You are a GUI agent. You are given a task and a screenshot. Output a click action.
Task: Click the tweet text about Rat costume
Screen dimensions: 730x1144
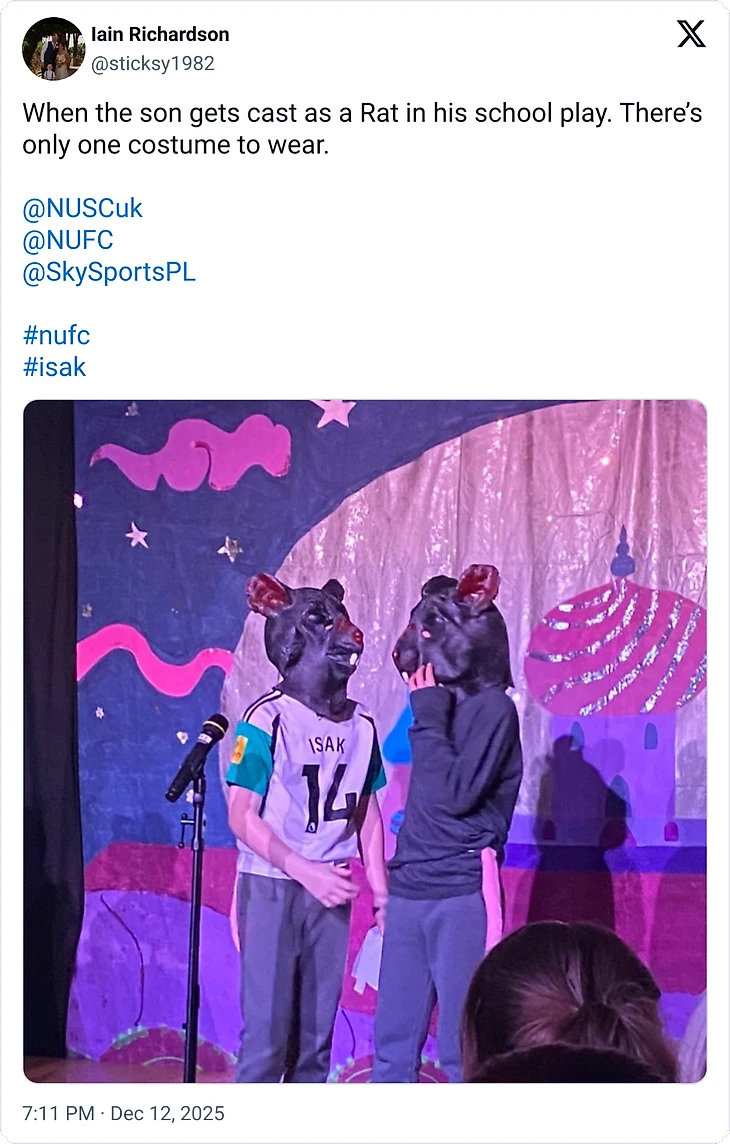[362, 129]
